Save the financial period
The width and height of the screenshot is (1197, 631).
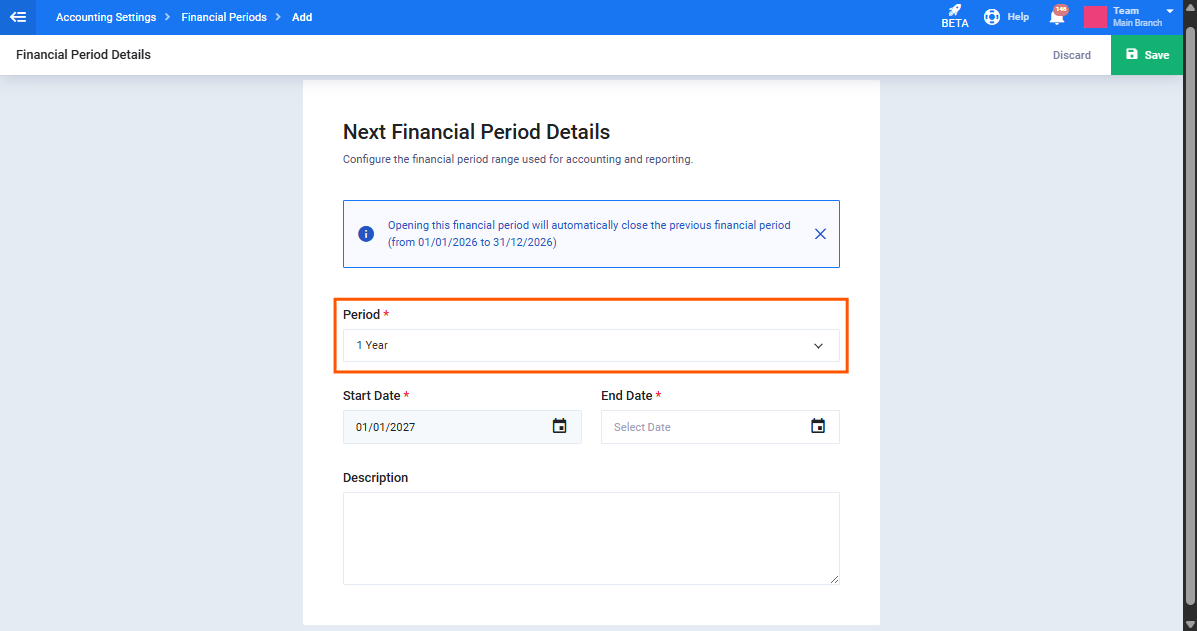click(1147, 55)
